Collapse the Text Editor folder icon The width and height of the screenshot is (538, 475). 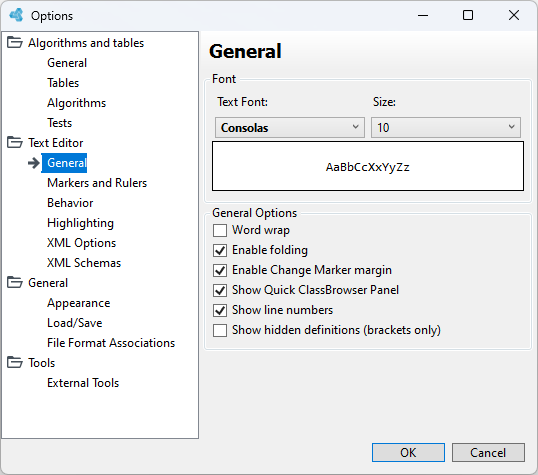[x=15, y=142]
